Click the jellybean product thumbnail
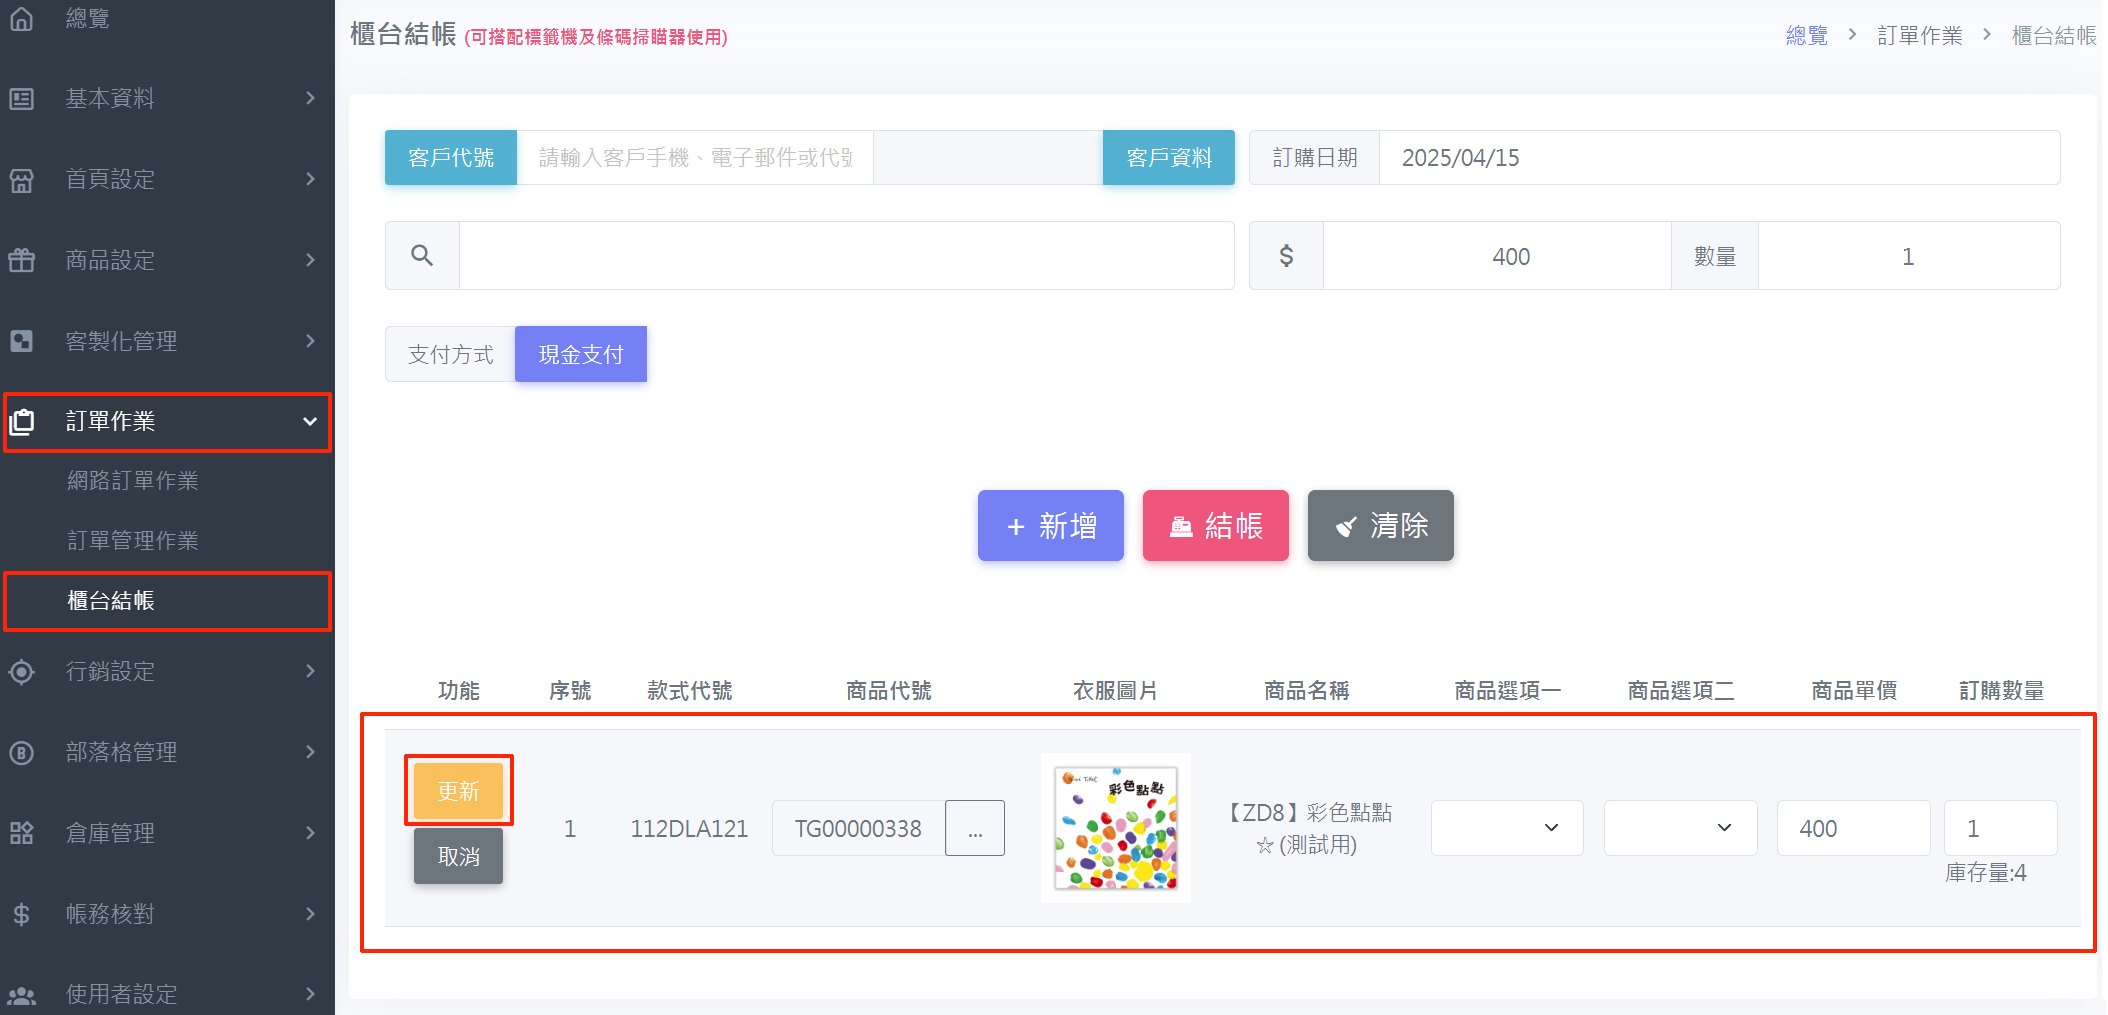The height and width of the screenshot is (1015, 2108). point(1115,828)
